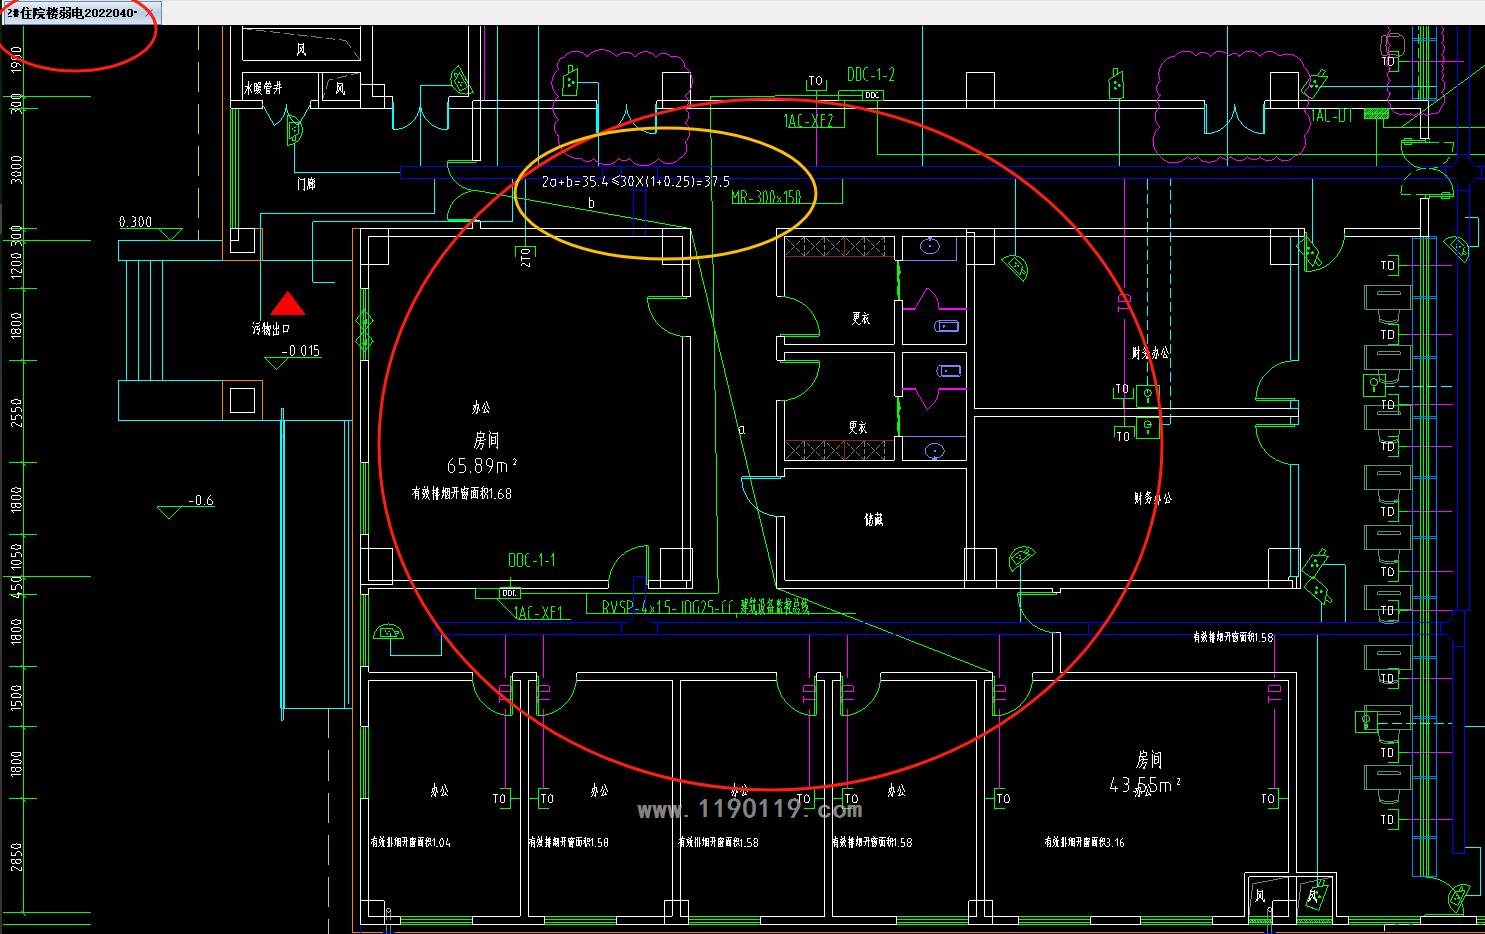1485x934 pixels.
Task: Select the MR-300x150 cable tray label
Action: 766,198
